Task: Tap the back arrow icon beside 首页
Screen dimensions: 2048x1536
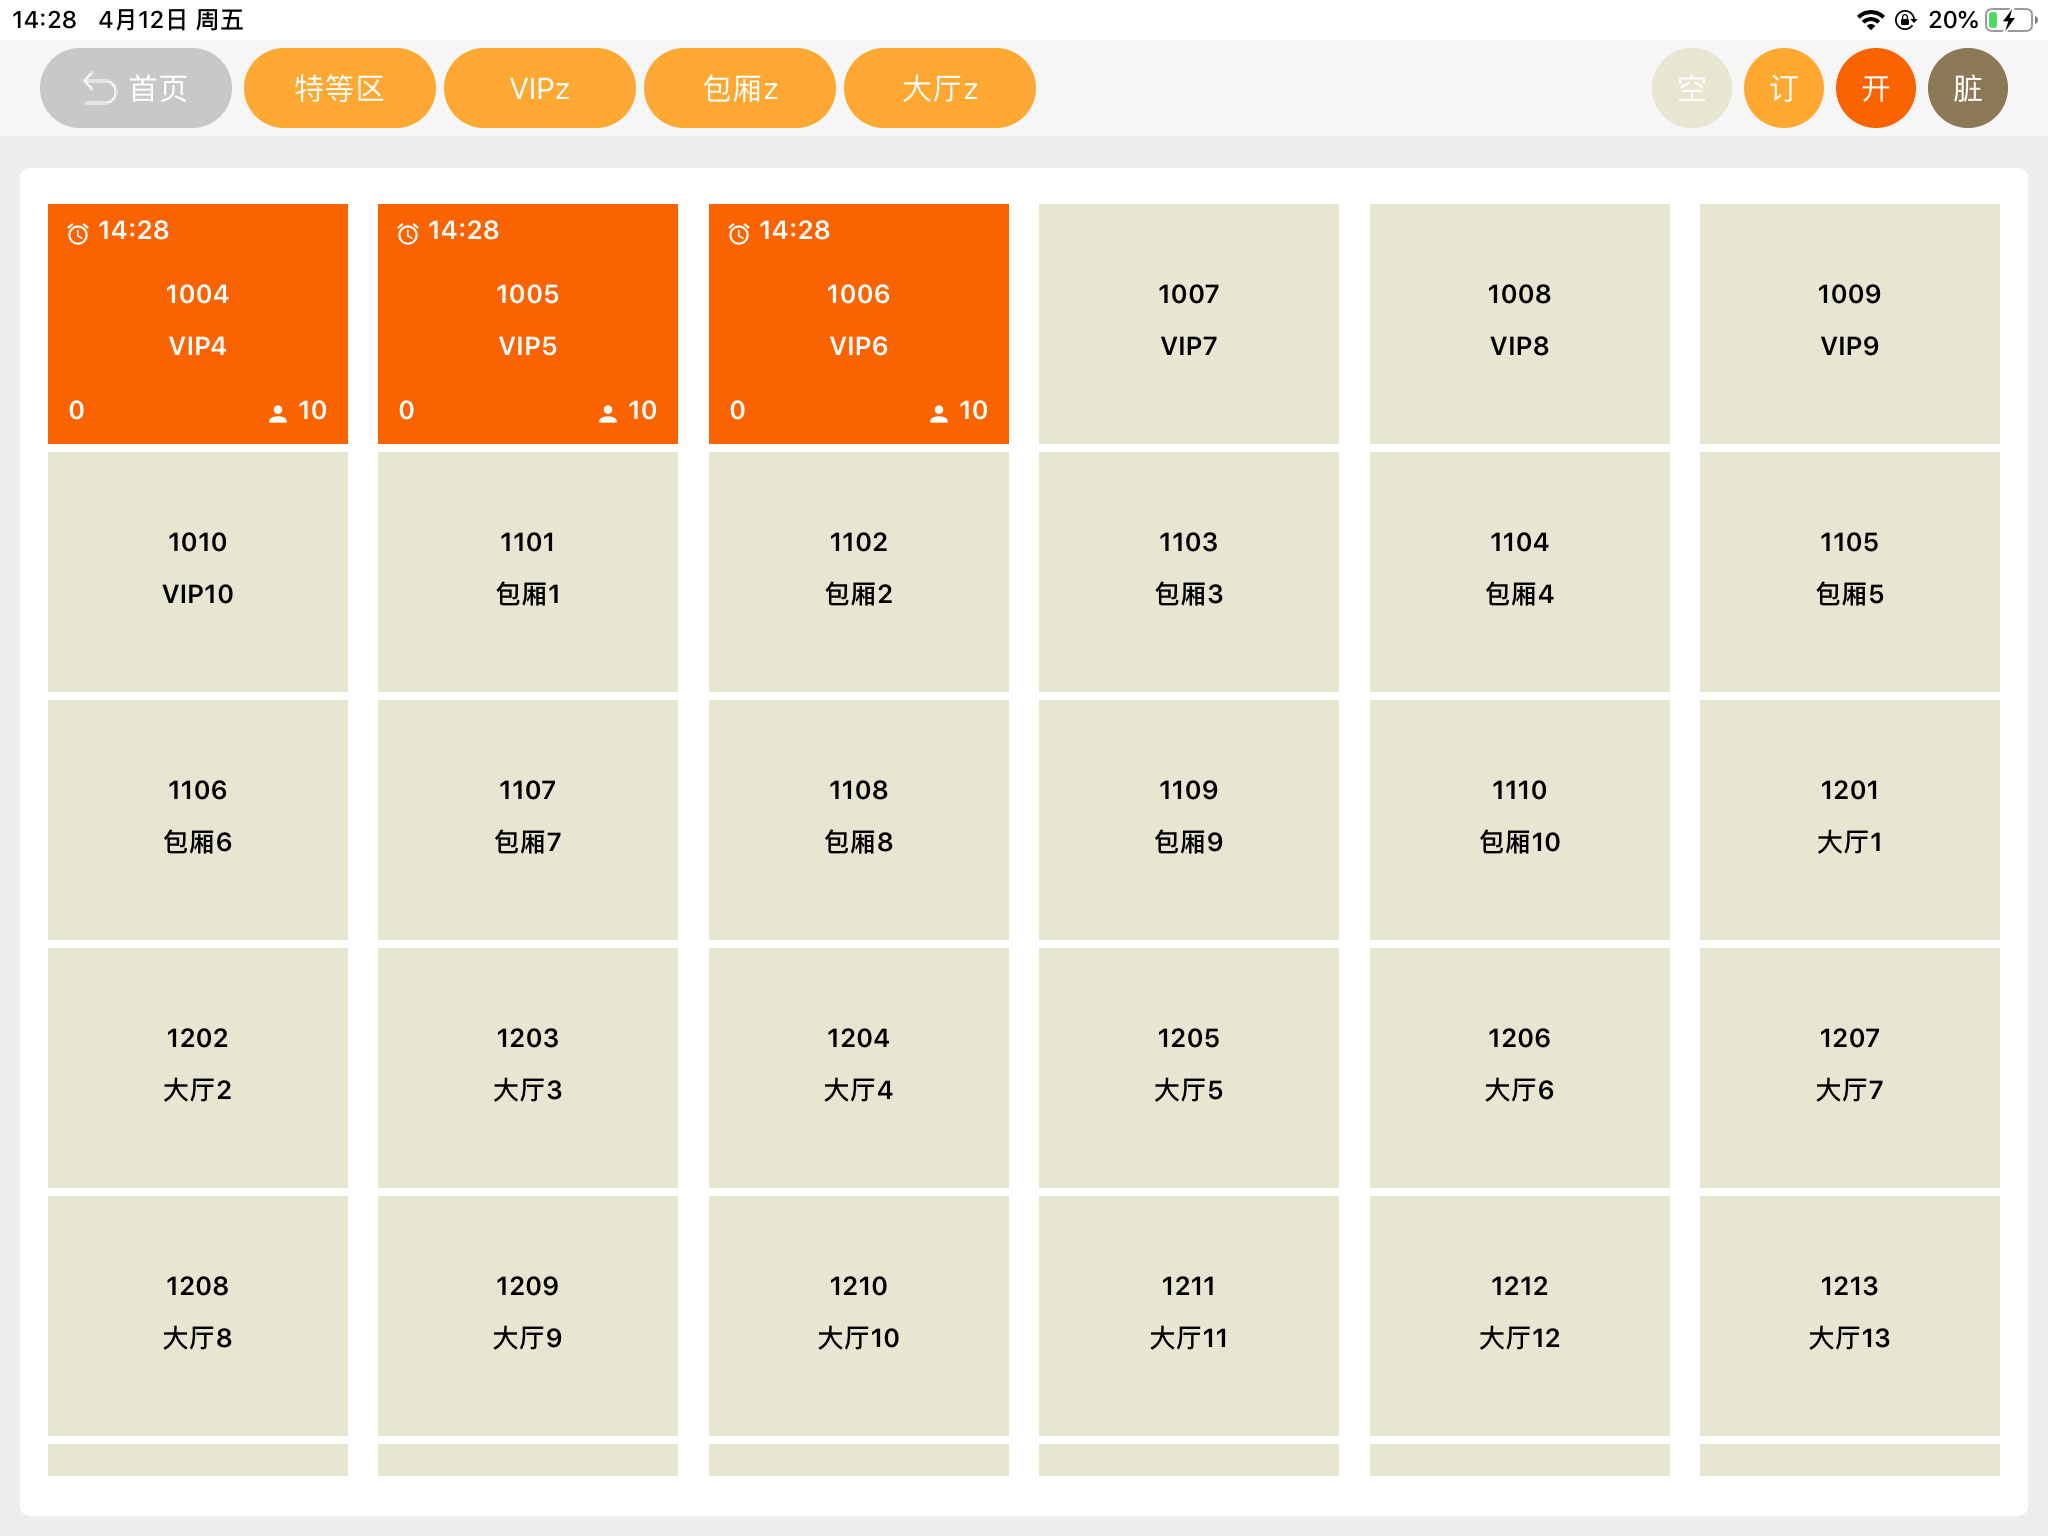Action: tap(99, 88)
